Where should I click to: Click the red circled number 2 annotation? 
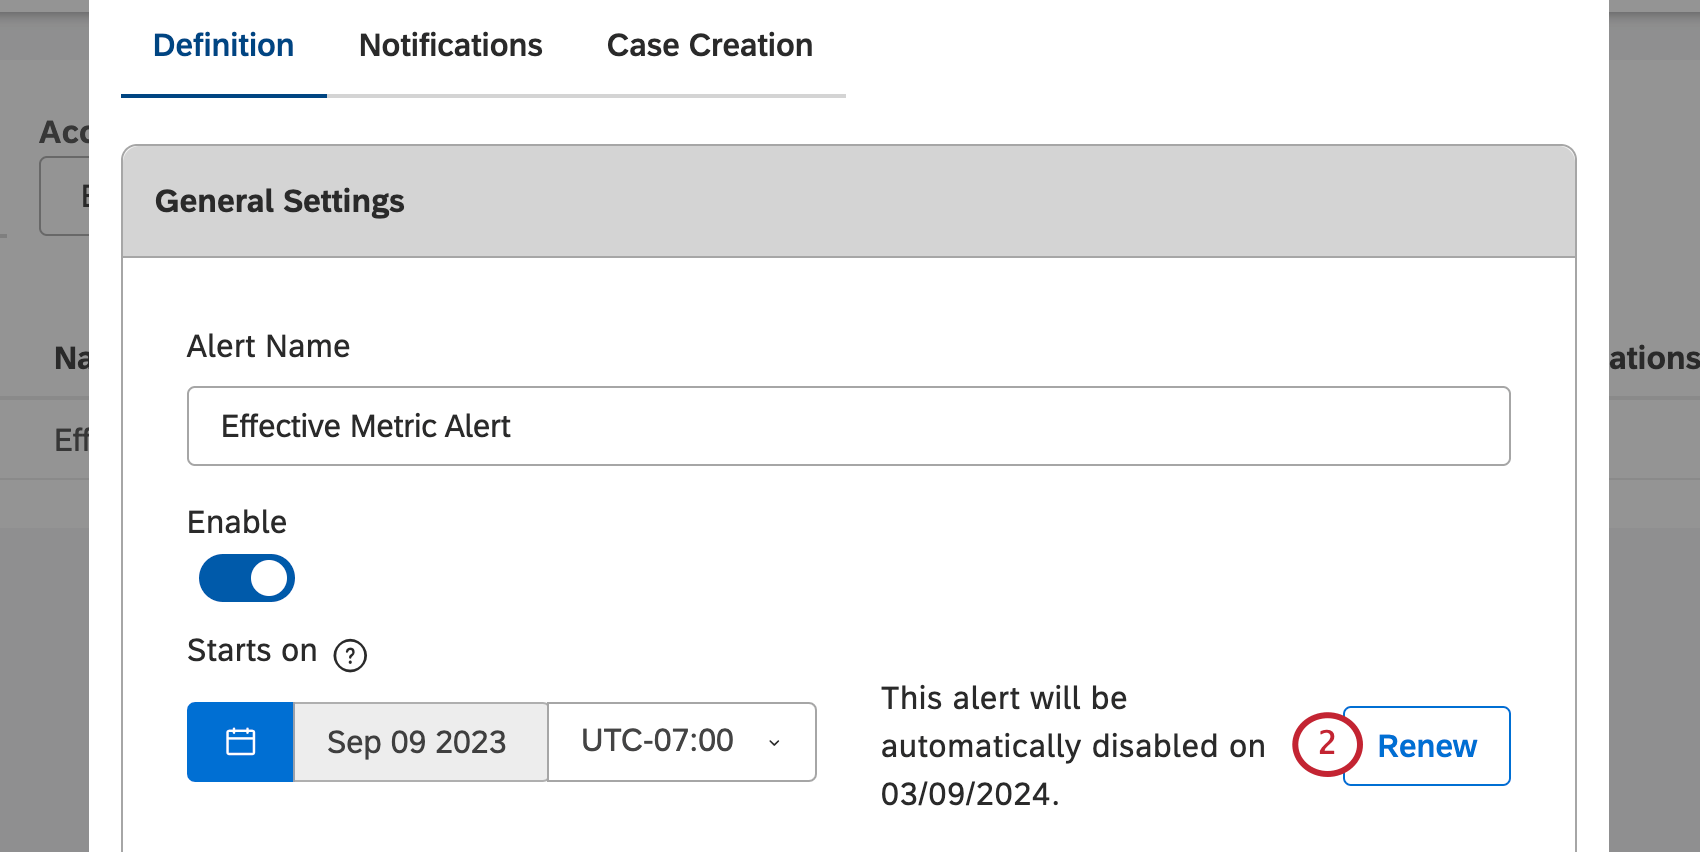click(1326, 745)
